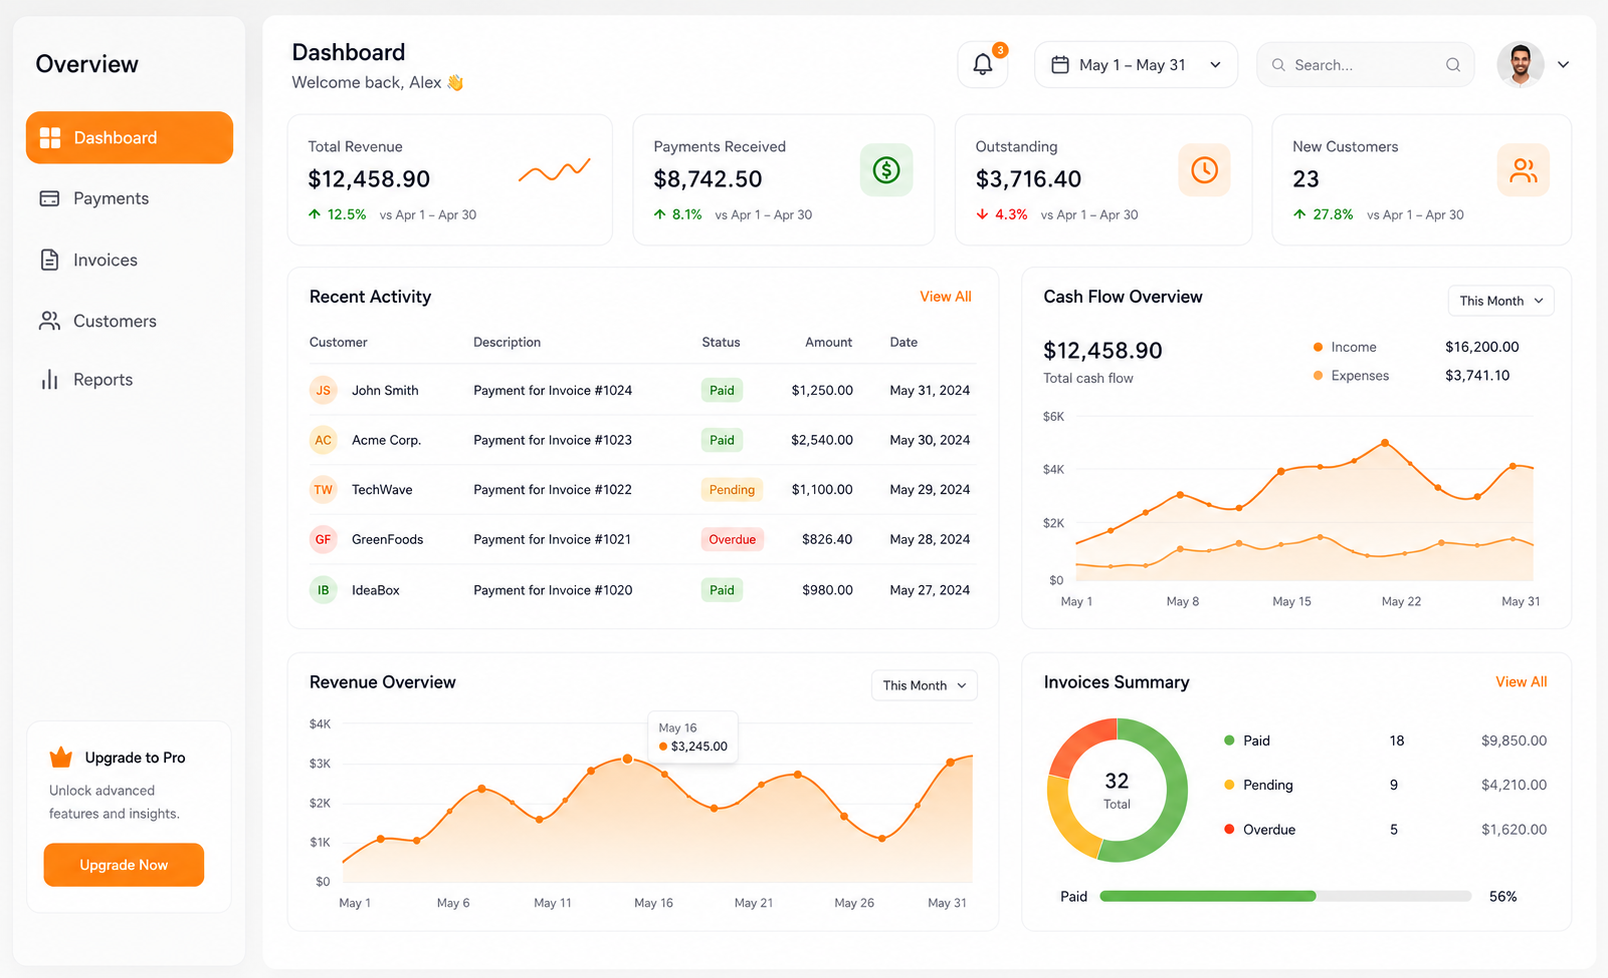Click the AC avatar for Acme Corp.
This screenshot has width=1608, height=978.
click(x=323, y=440)
